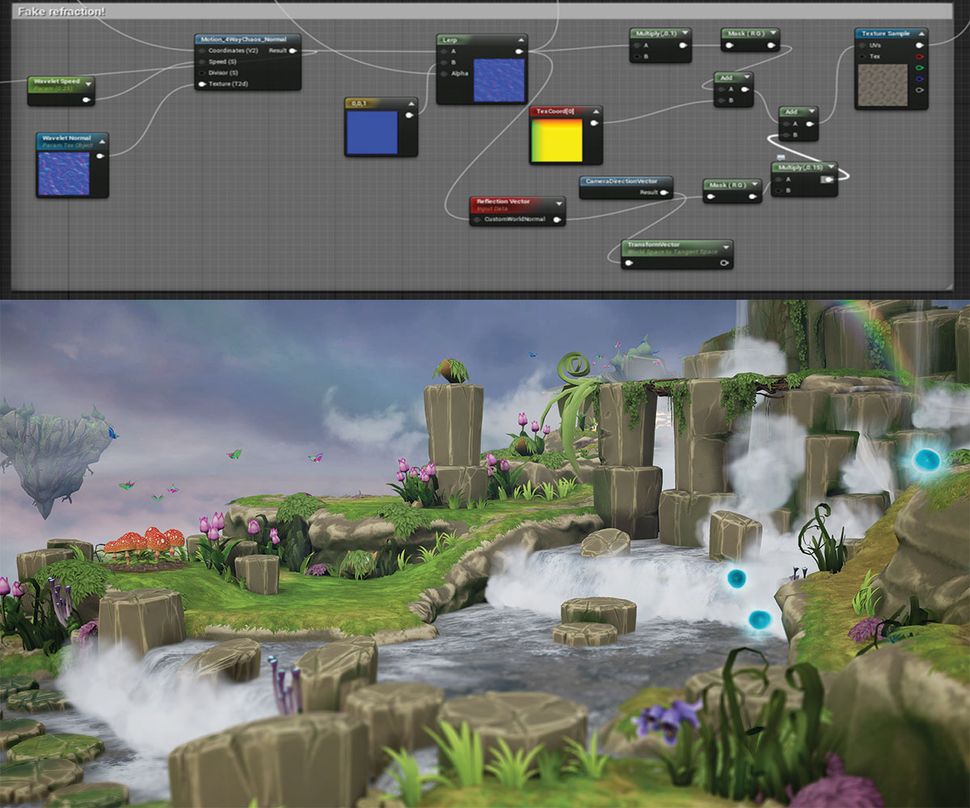Click the Result output pin on CameraDirectionVector
970x808 pixels.
pyautogui.click(x=663, y=192)
